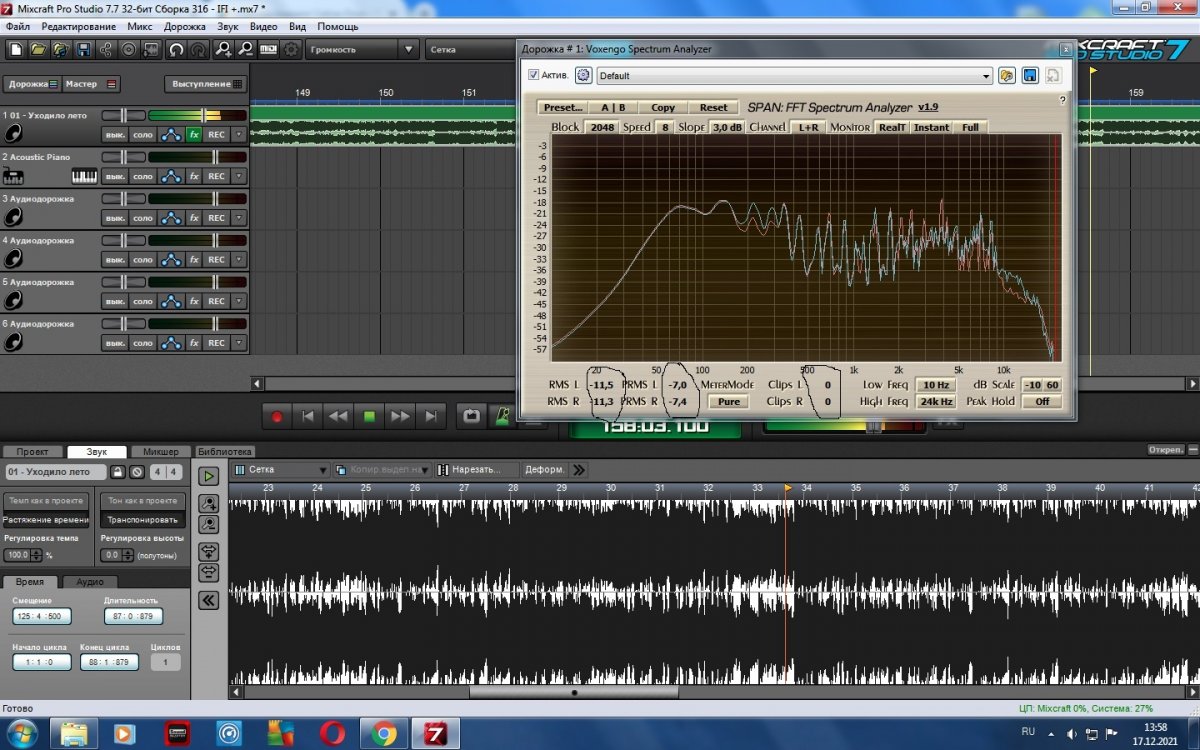Open the piano keyboard icon on track 2
The image size is (1200, 750).
point(85,176)
